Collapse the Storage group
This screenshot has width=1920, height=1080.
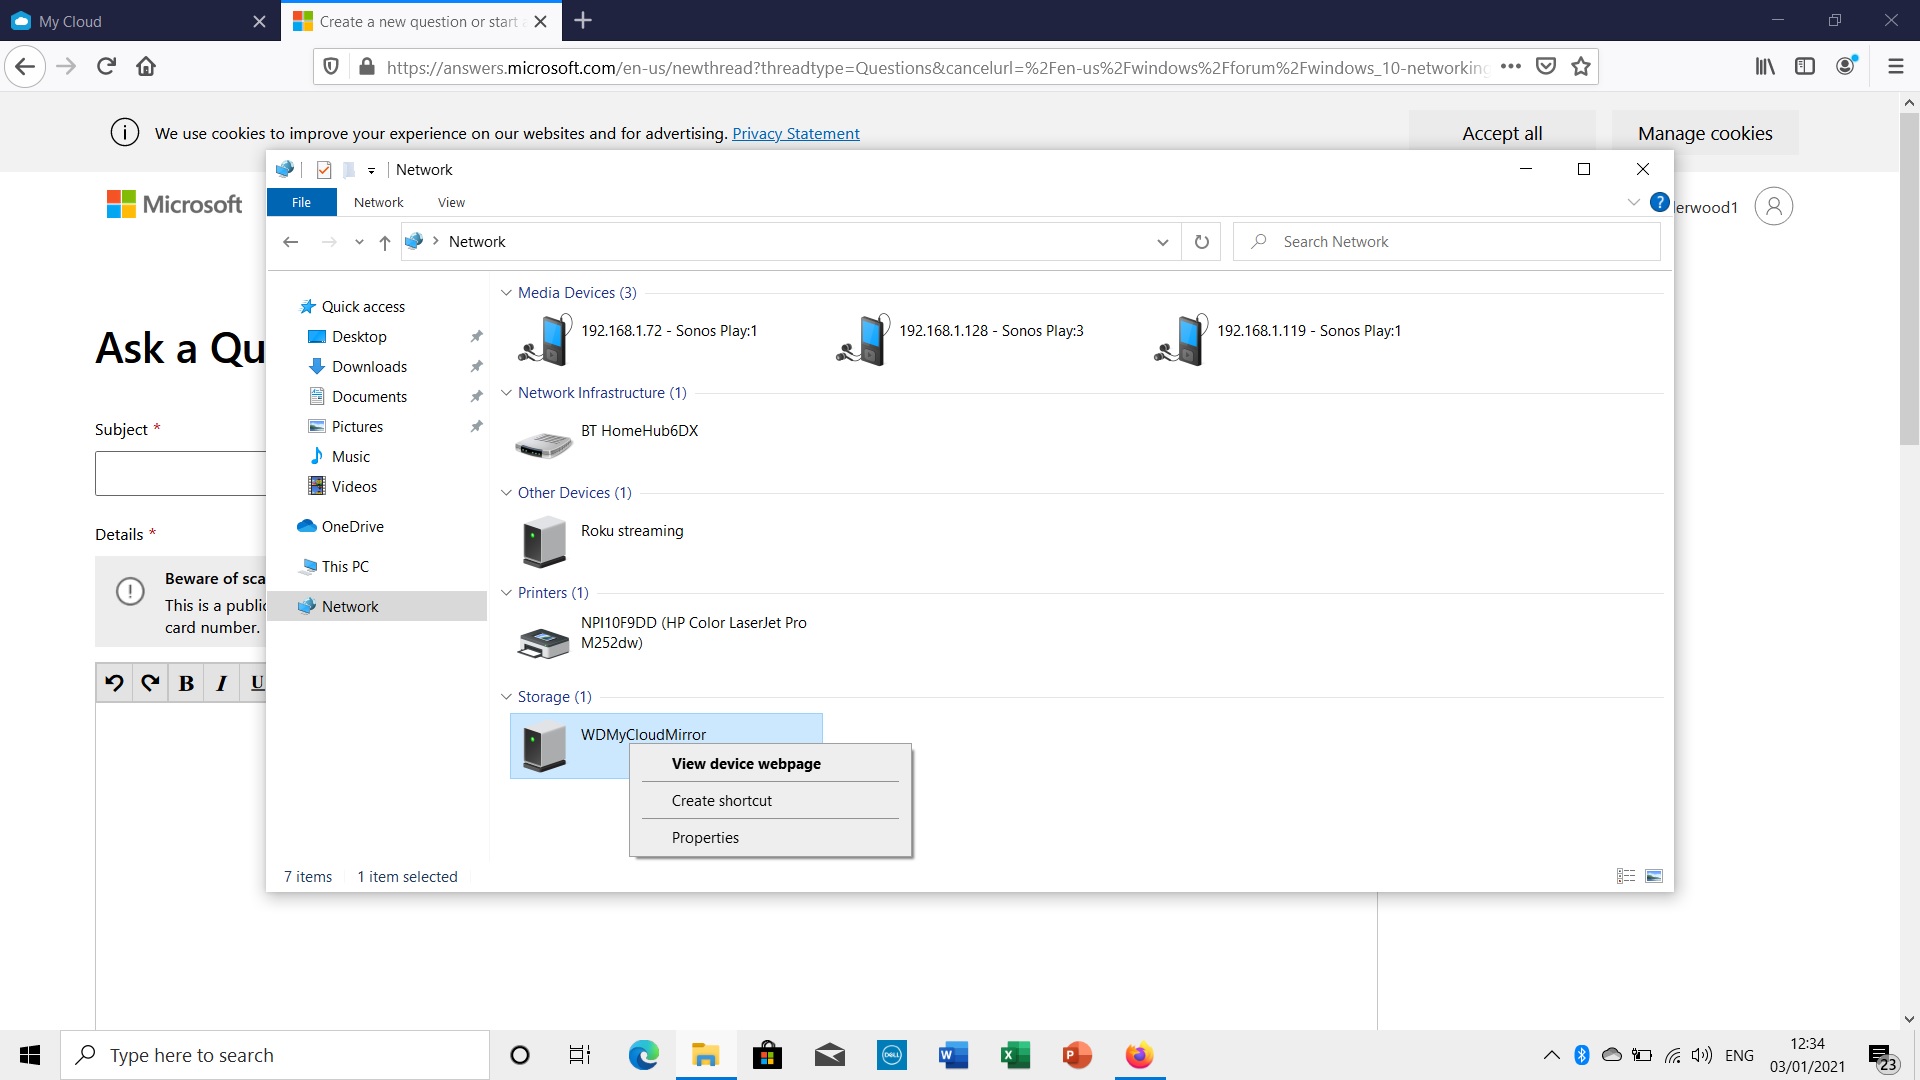point(506,697)
